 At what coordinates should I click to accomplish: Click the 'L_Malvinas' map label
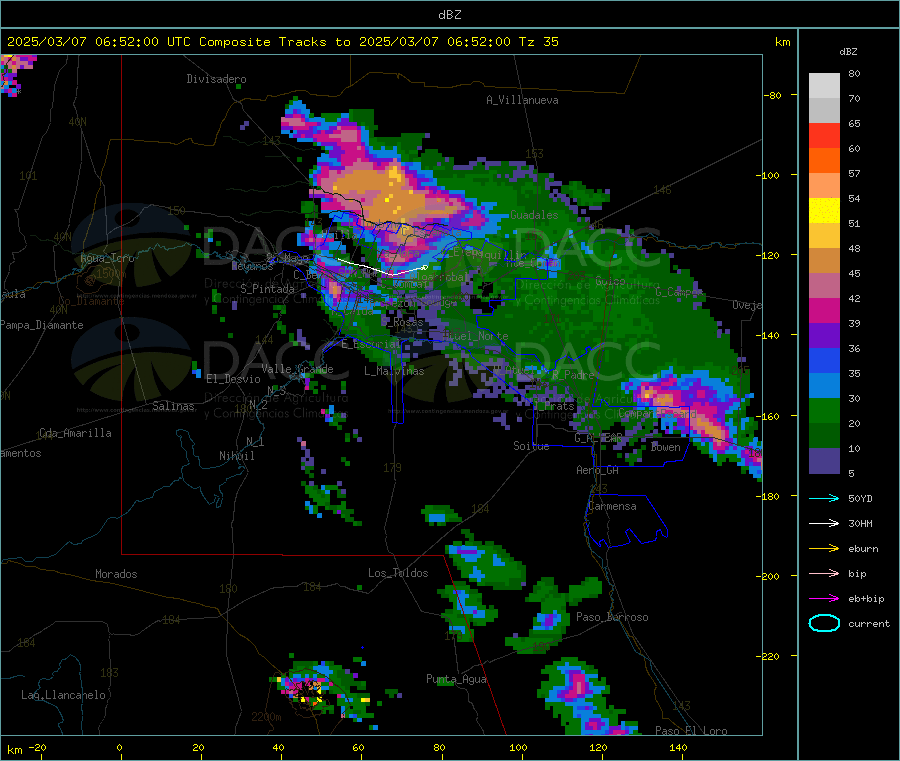(x=394, y=371)
